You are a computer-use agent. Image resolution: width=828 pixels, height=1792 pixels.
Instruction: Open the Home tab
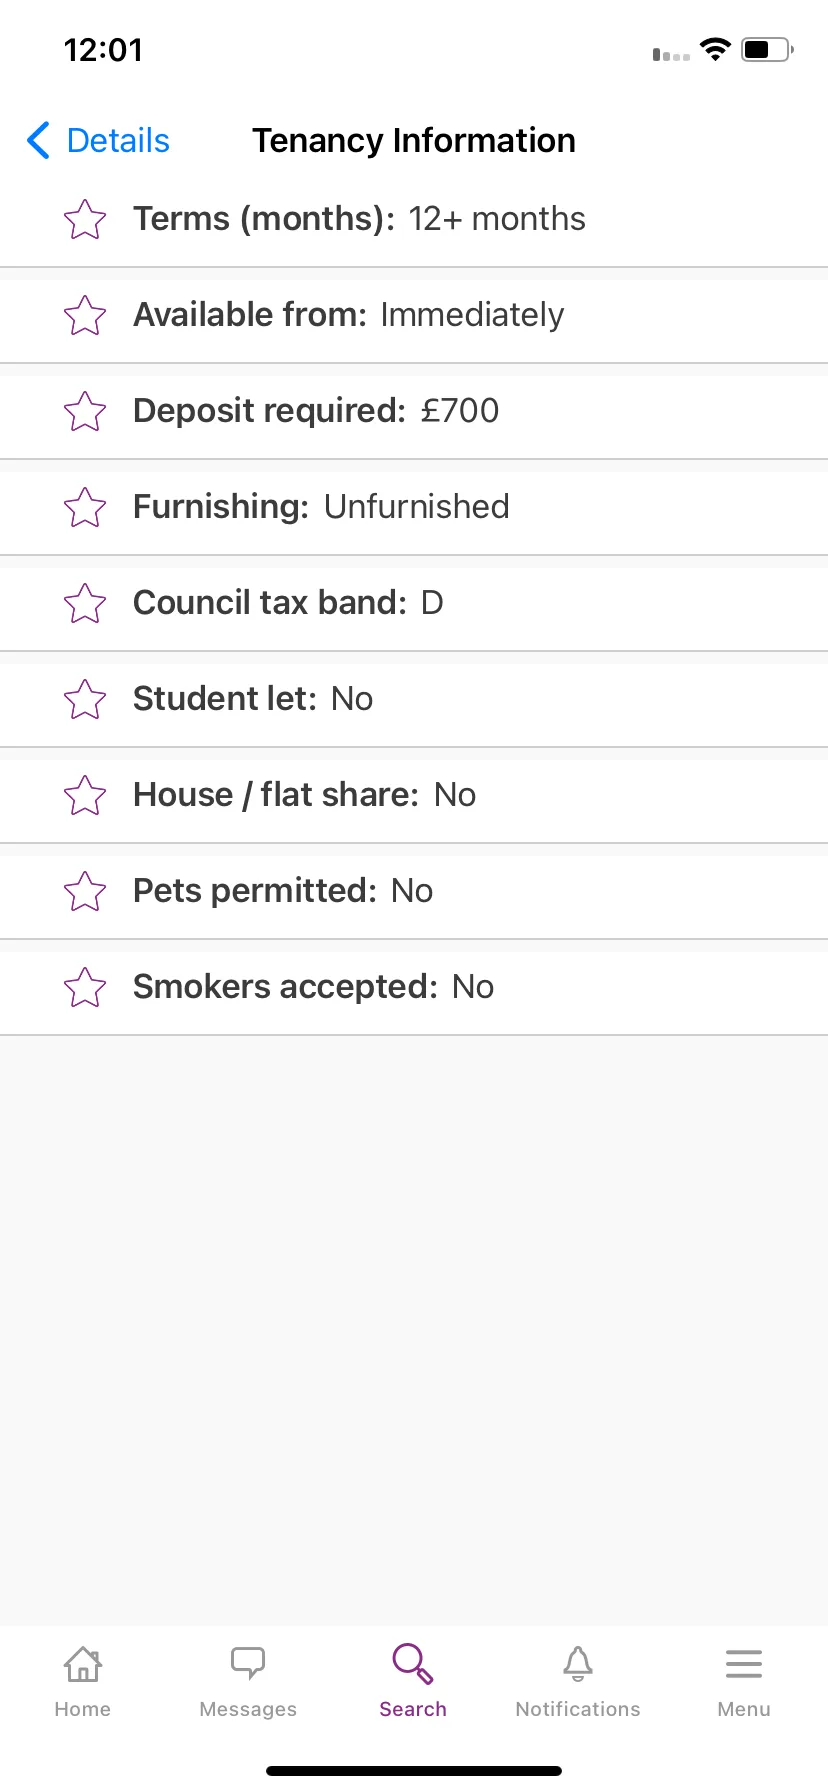click(x=83, y=1682)
